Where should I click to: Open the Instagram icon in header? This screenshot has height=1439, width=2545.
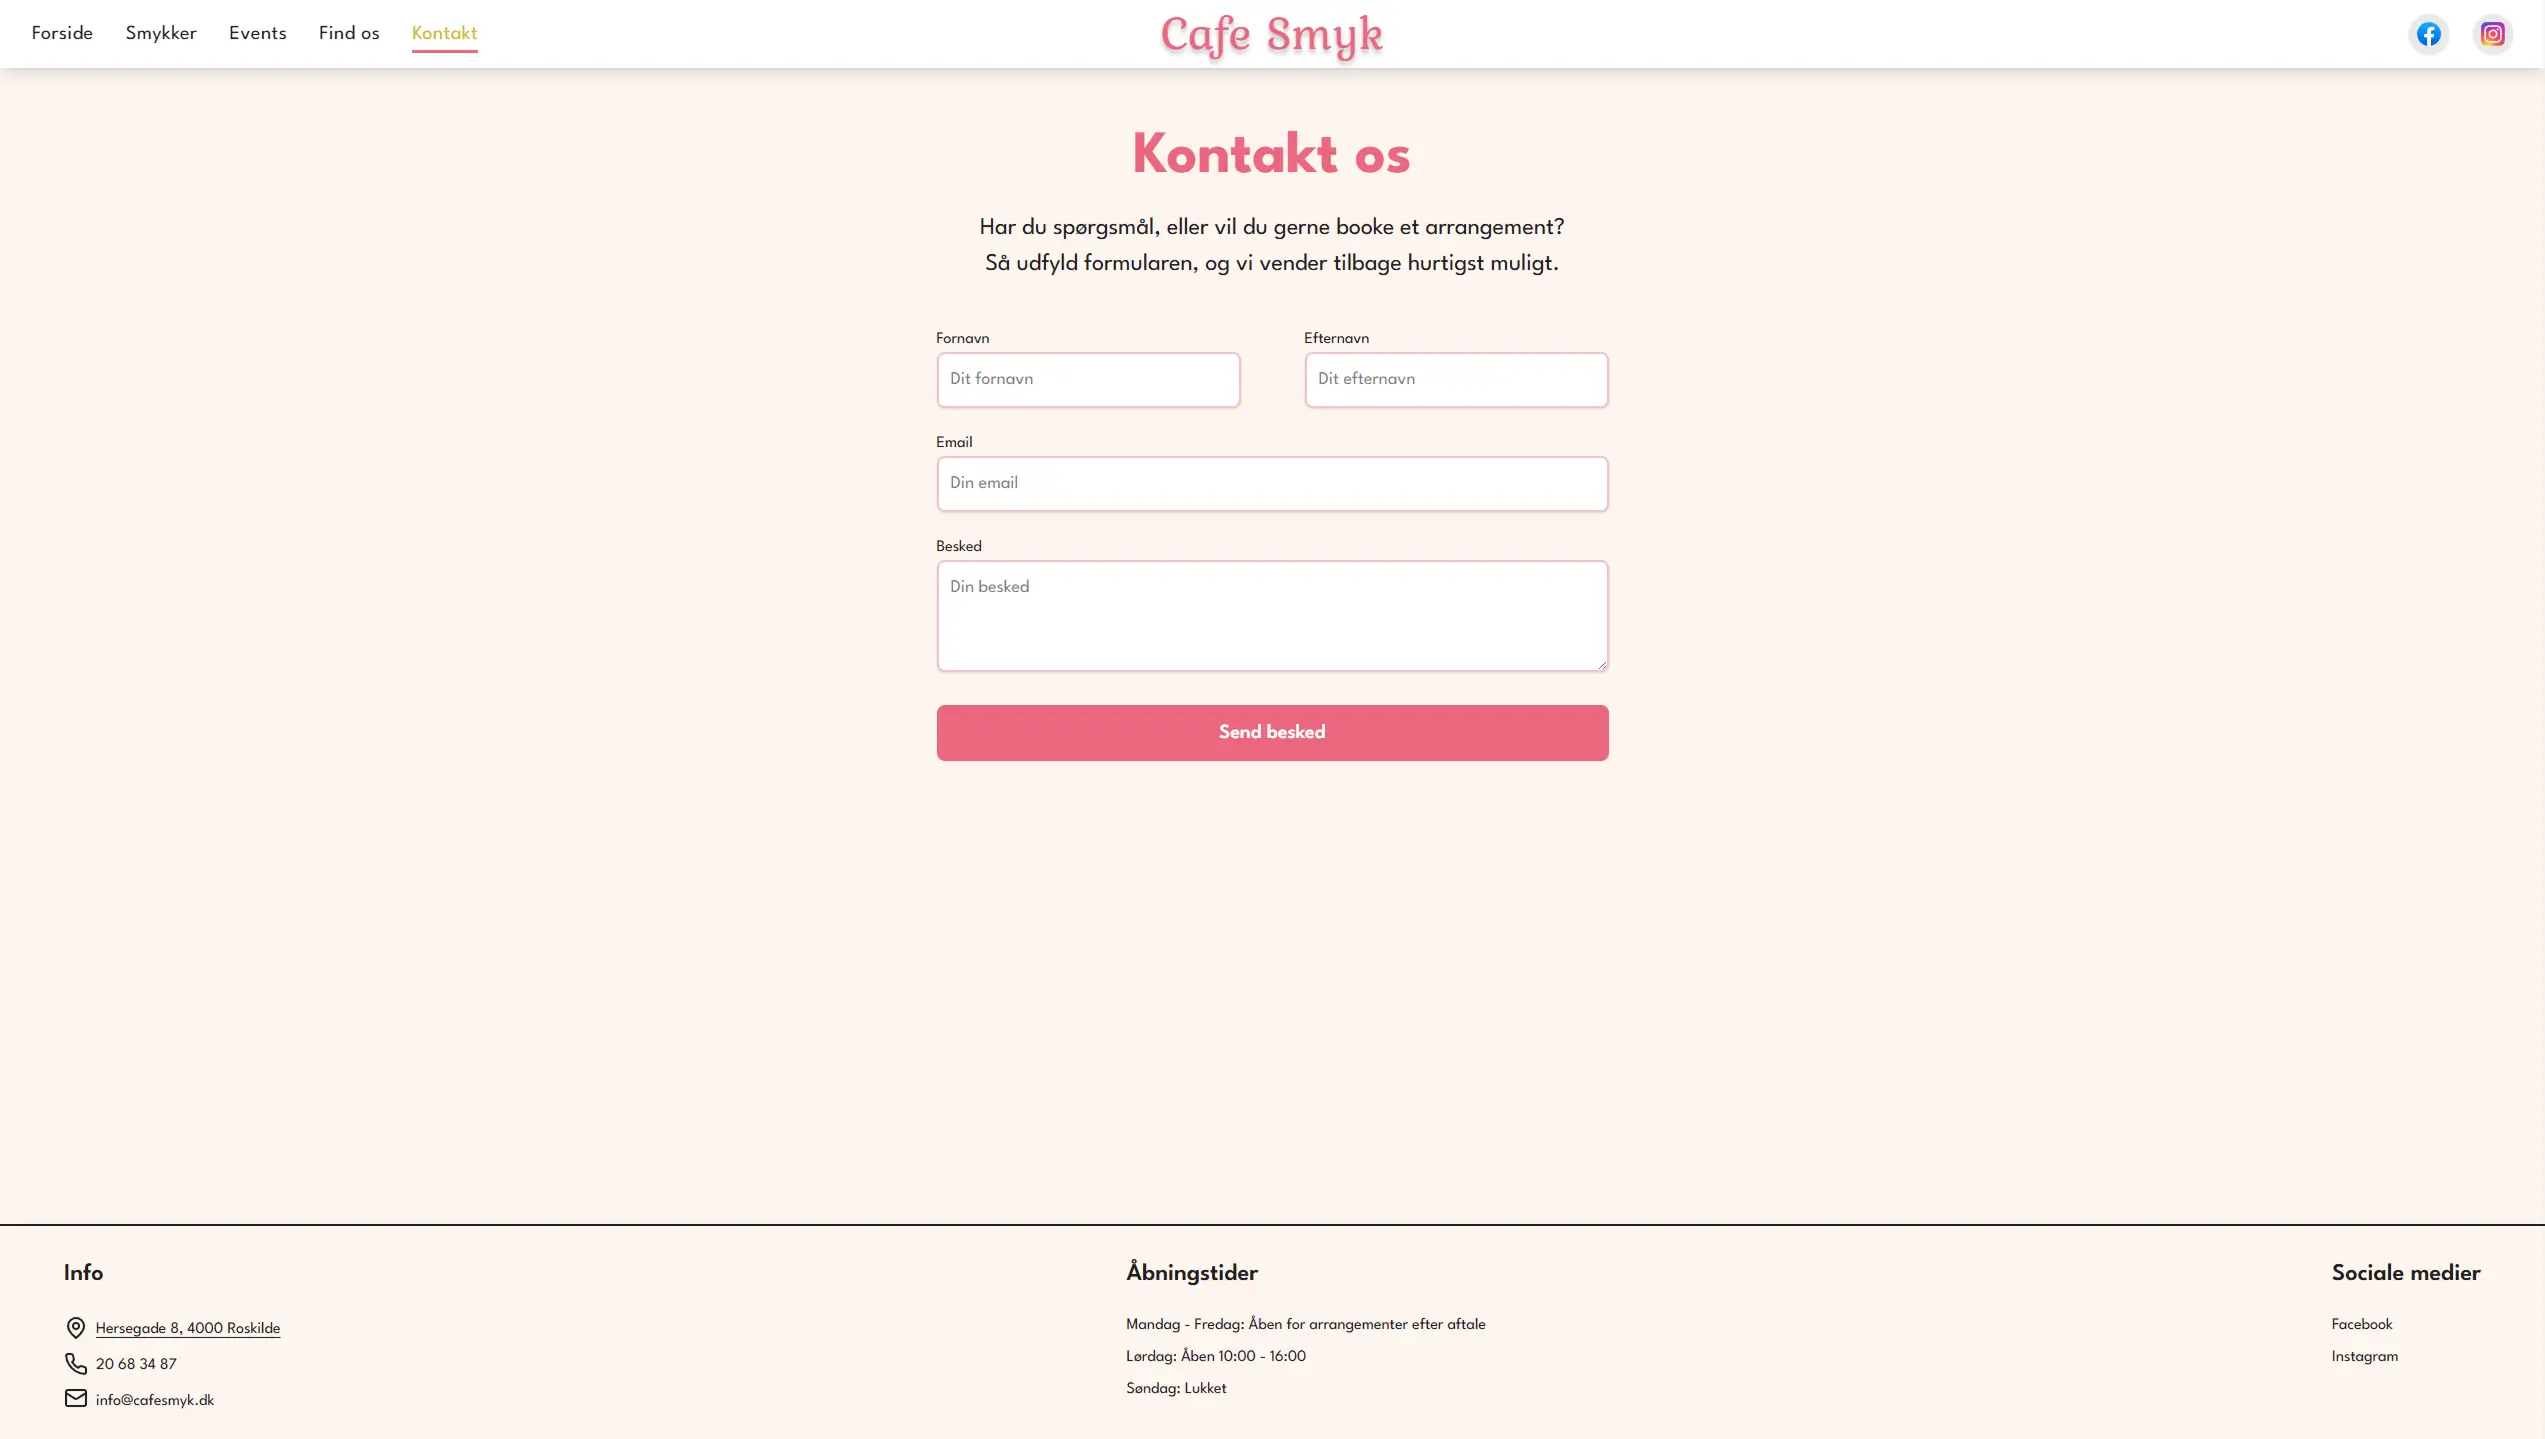tap(2492, 34)
